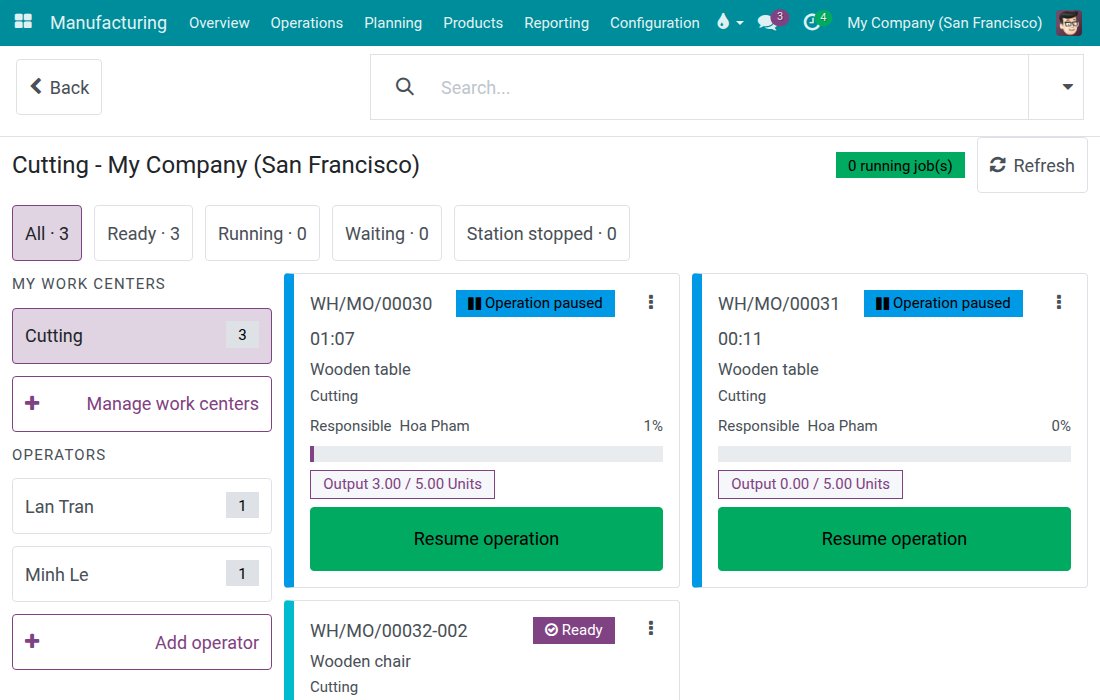Open the Products menu
This screenshot has width=1100, height=700.
(473, 22)
